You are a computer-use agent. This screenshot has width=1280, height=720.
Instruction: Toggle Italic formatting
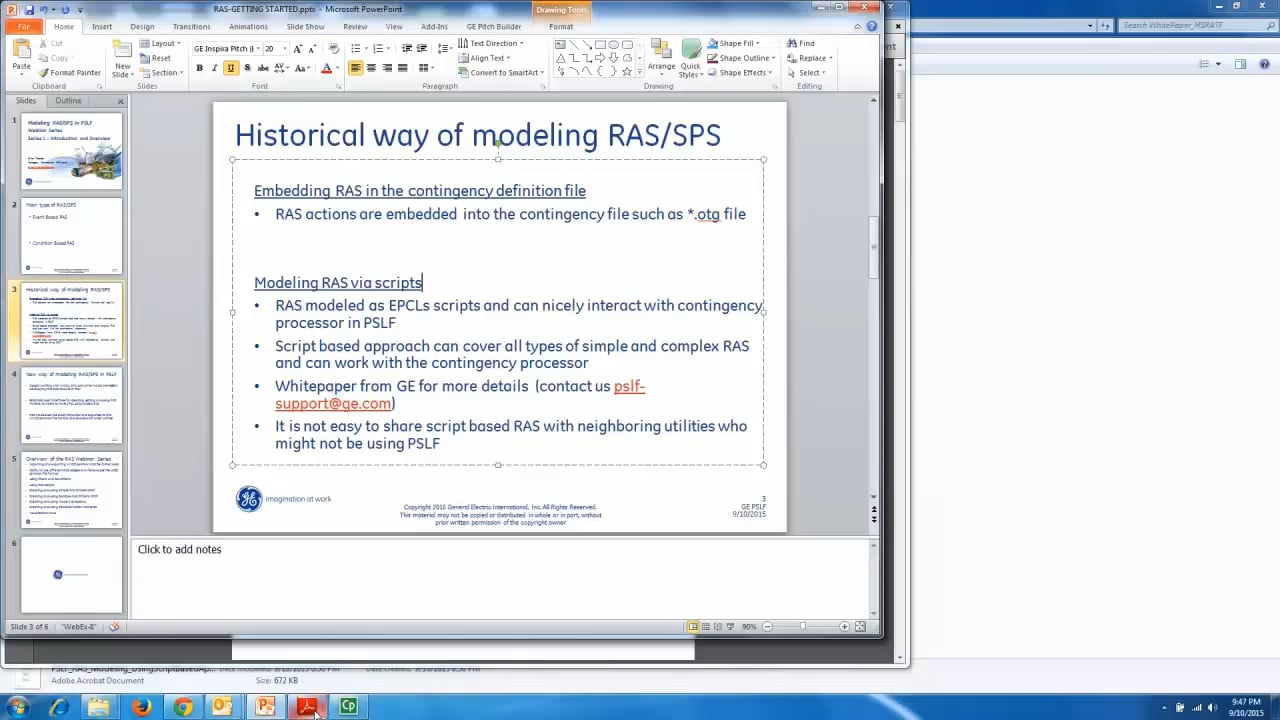(215, 68)
